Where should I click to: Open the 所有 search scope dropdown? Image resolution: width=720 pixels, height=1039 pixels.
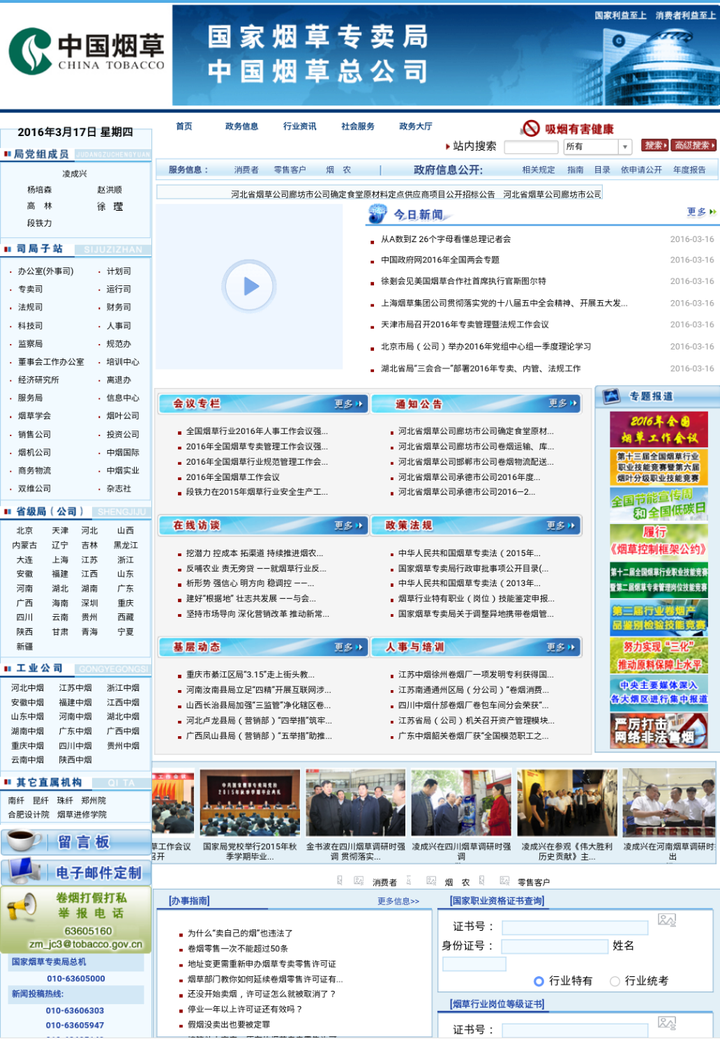coord(597,146)
